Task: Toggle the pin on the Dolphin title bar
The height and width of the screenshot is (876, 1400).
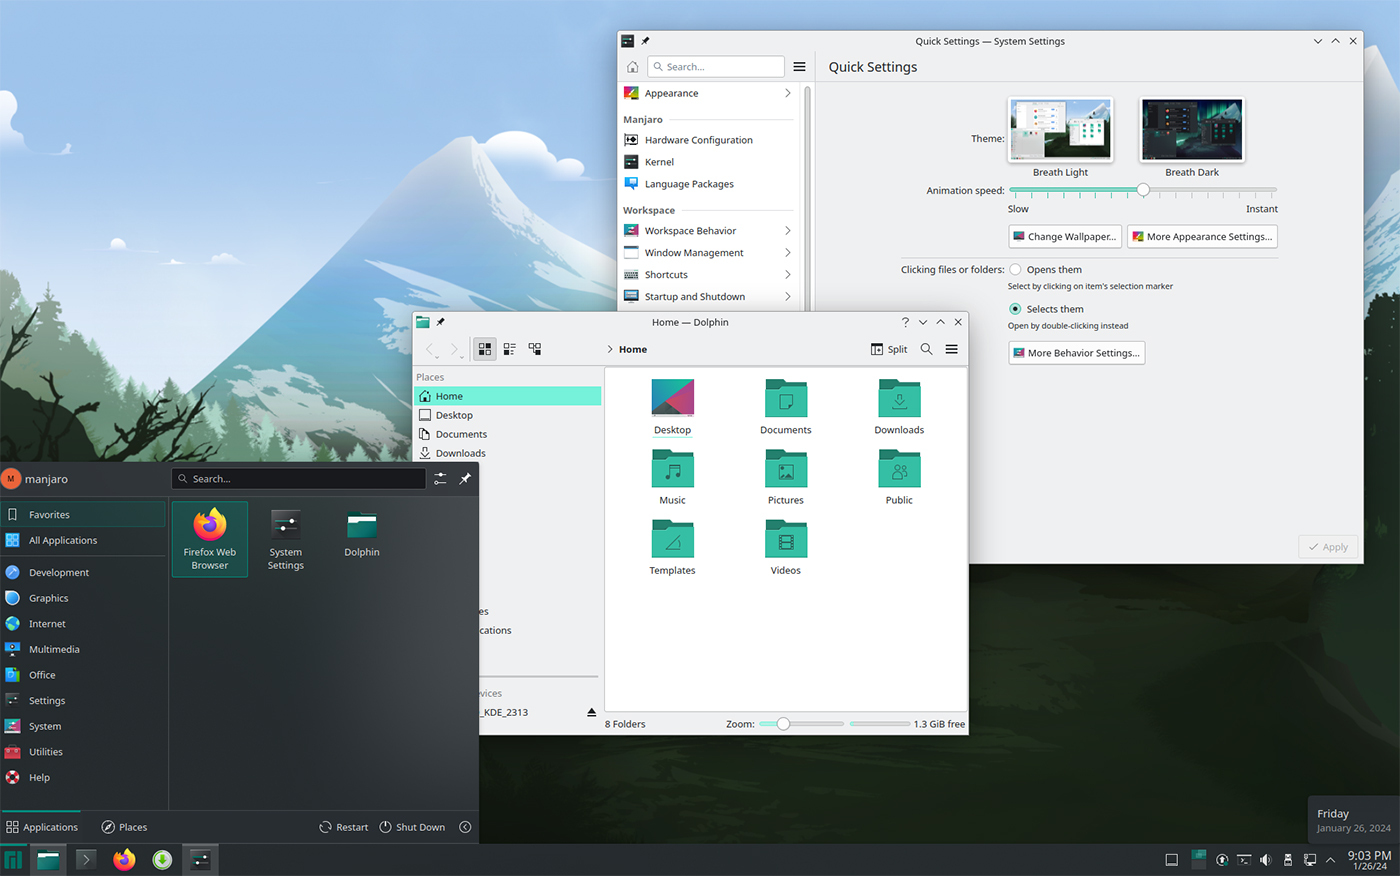Action: click(x=441, y=322)
